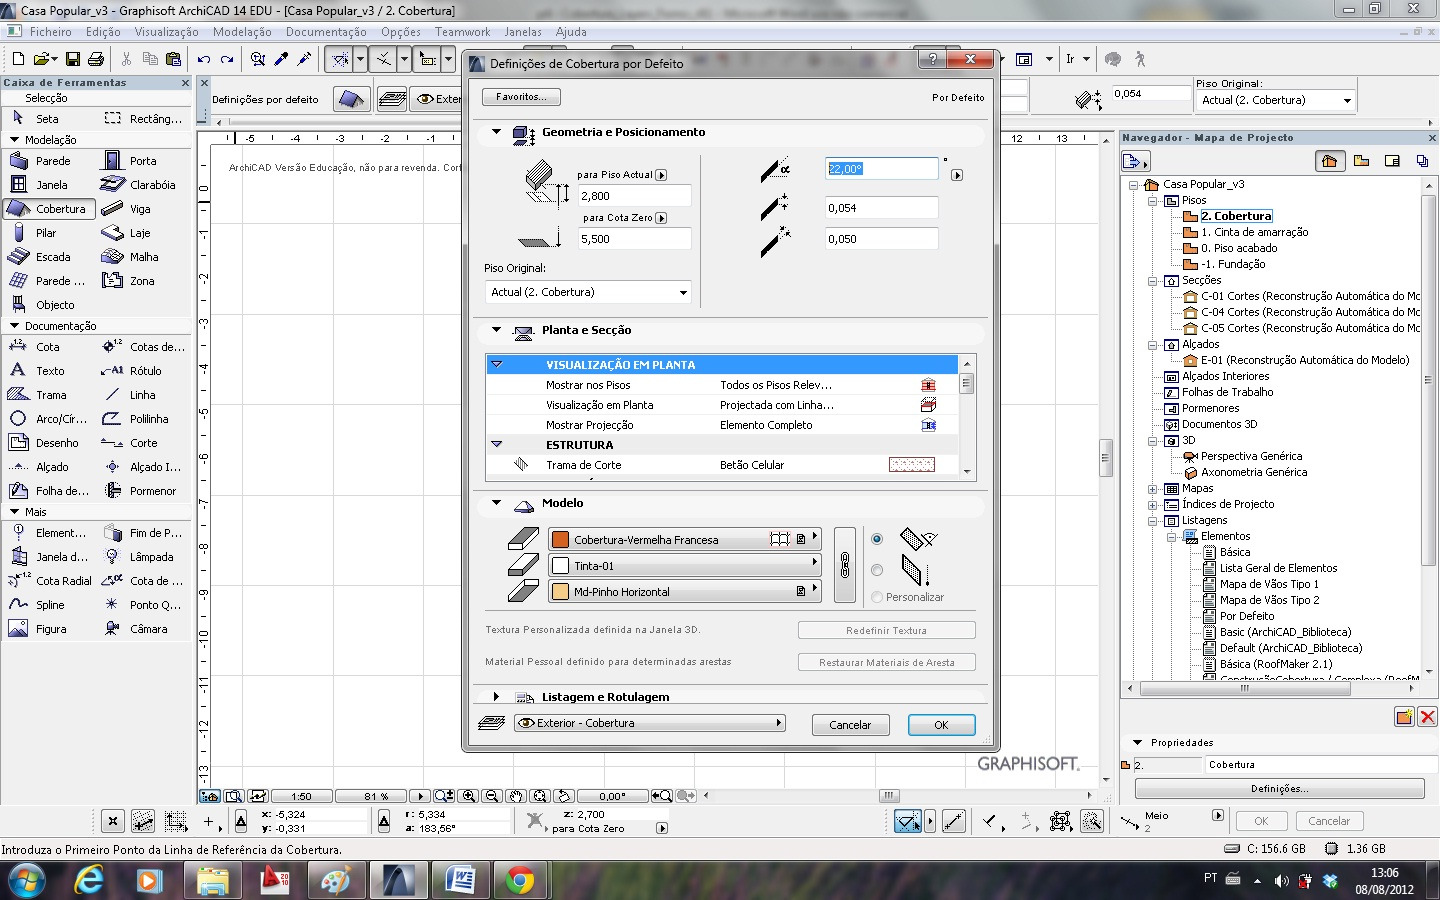Select the Zona zone tool
The width and height of the screenshot is (1440, 900).
tap(142, 280)
